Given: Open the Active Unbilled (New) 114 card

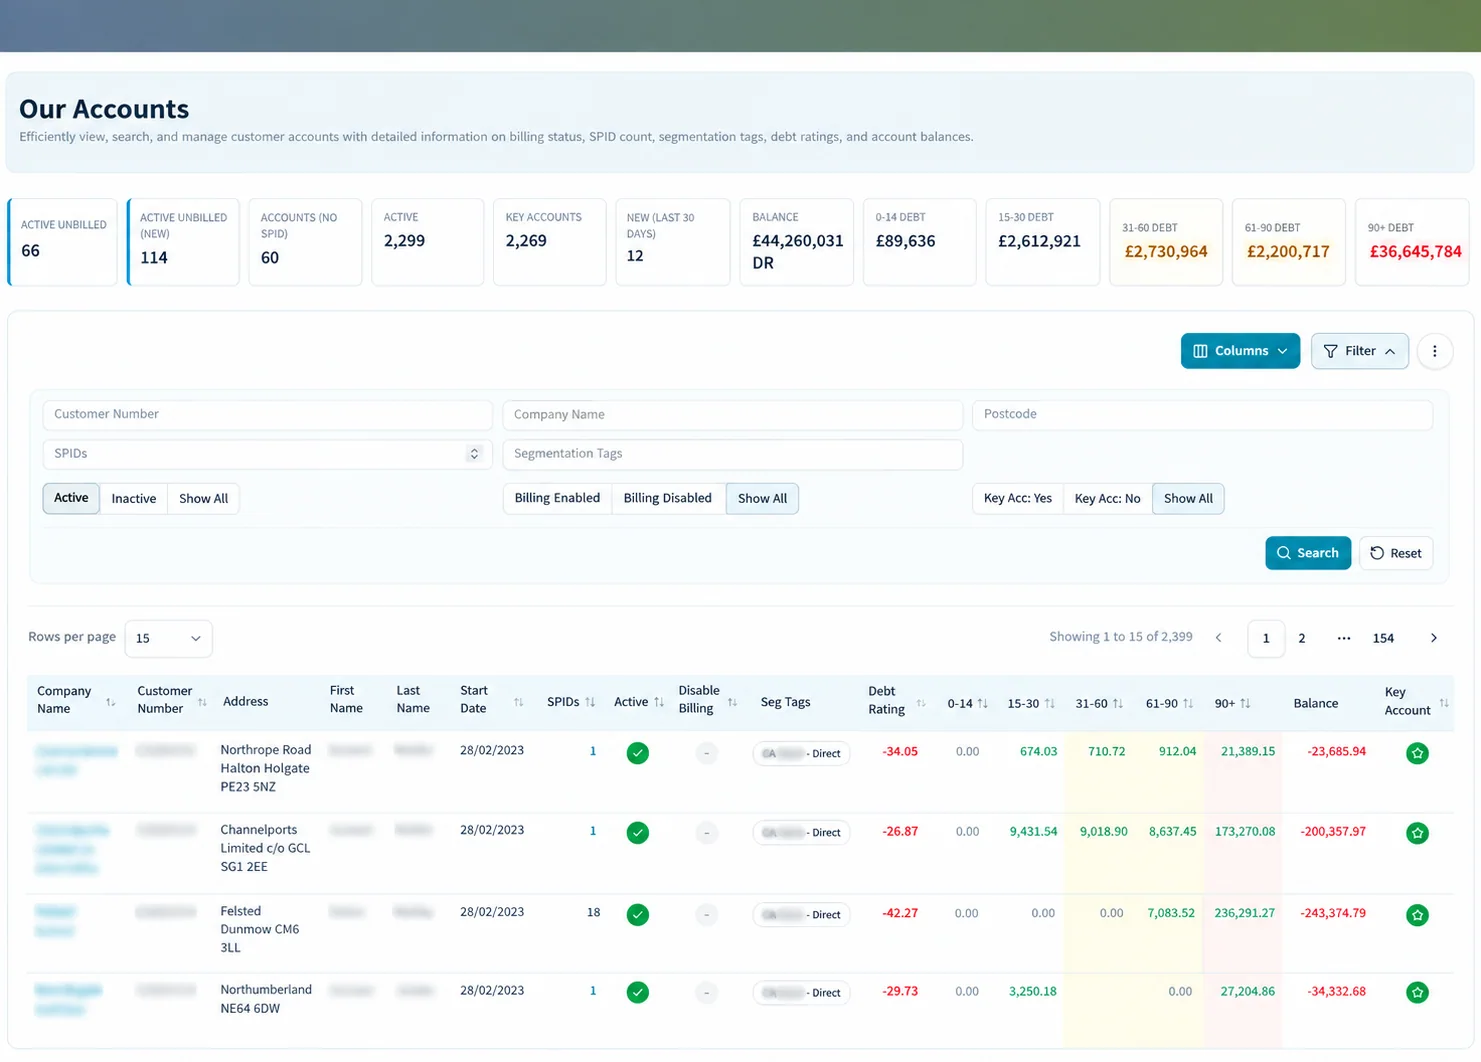Looking at the screenshot, I should coord(184,242).
